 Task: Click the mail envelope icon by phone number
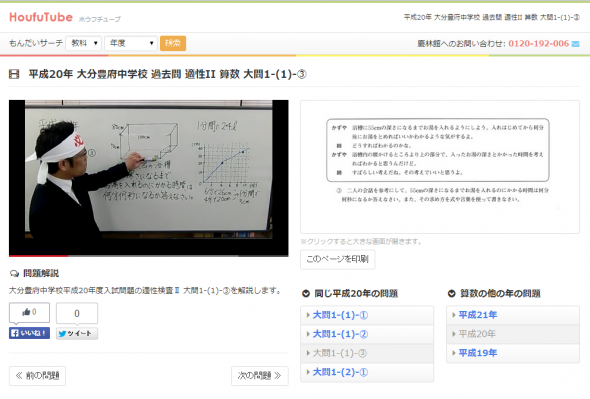coord(575,44)
